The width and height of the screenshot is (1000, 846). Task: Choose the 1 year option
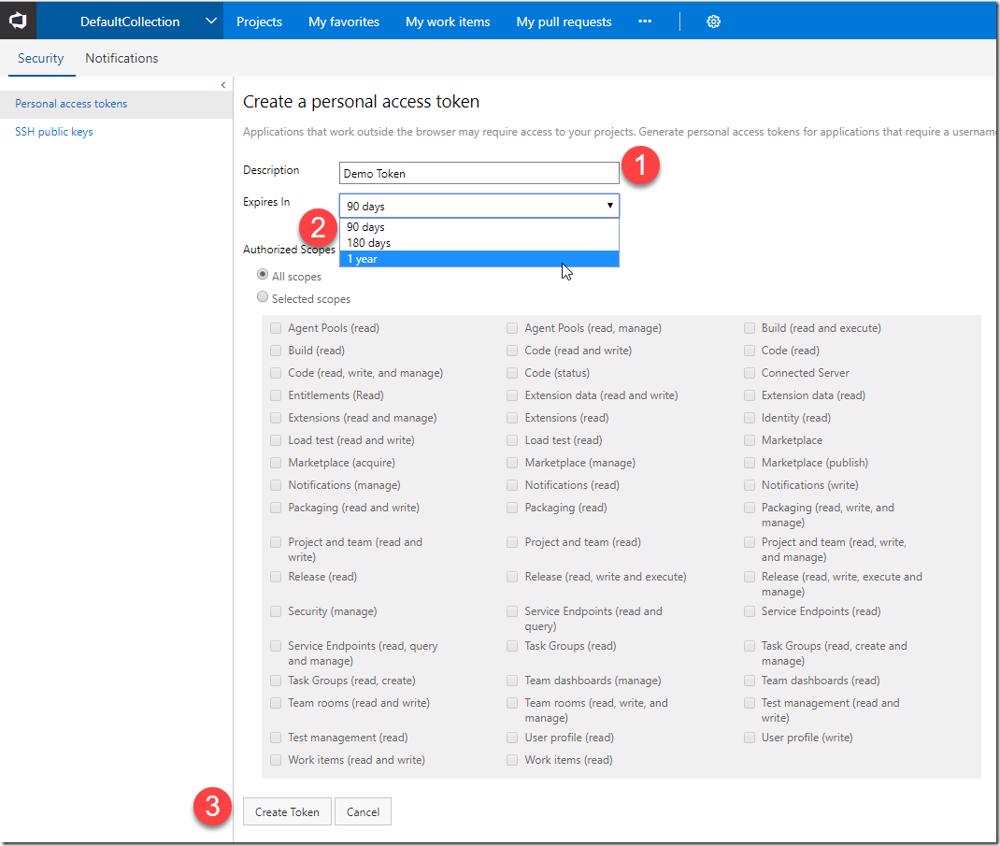479,259
